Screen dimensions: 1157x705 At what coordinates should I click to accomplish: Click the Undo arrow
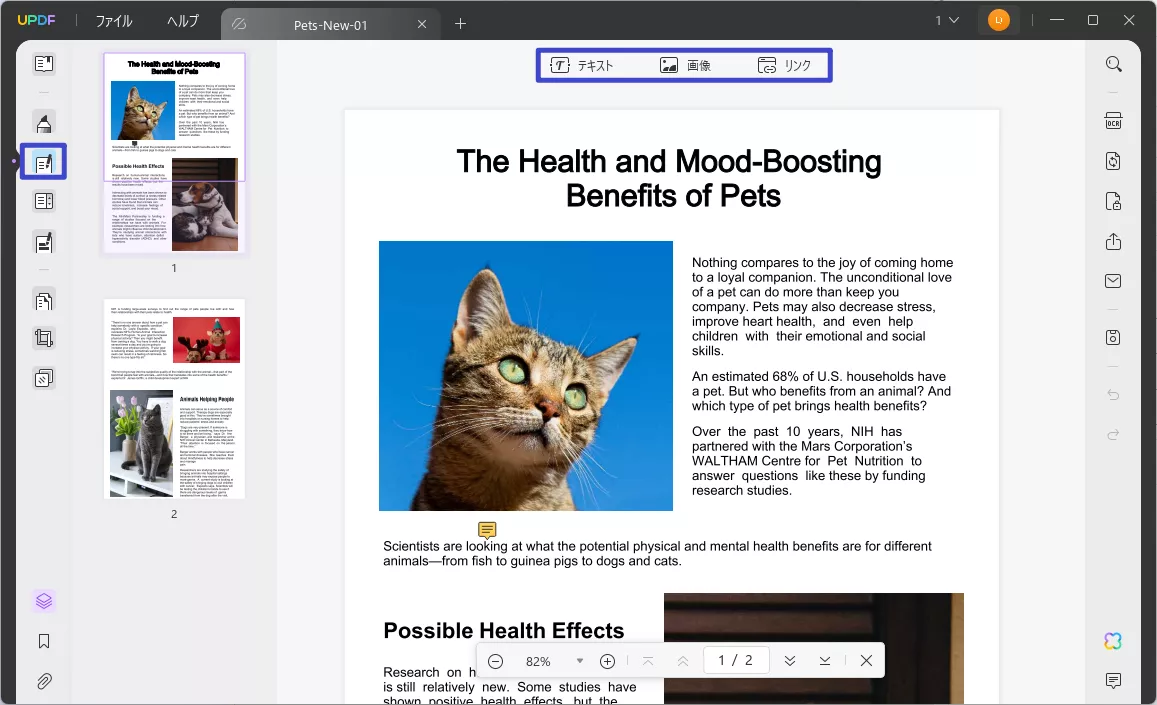(1113, 395)
